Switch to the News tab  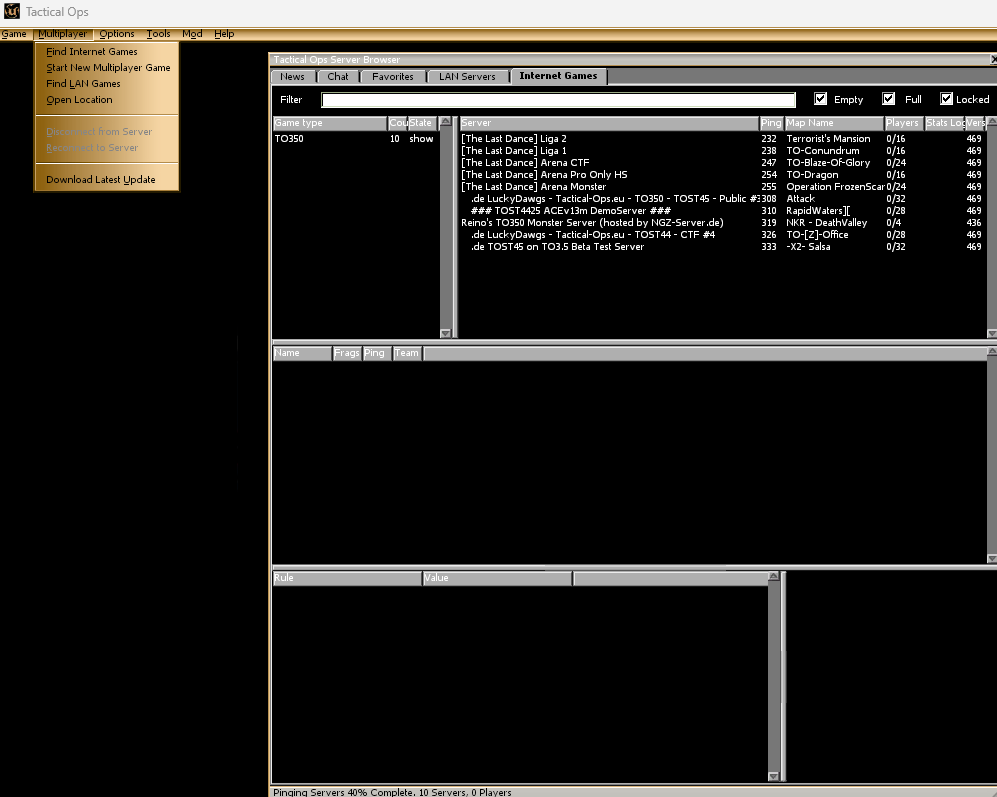pos(292,76)
